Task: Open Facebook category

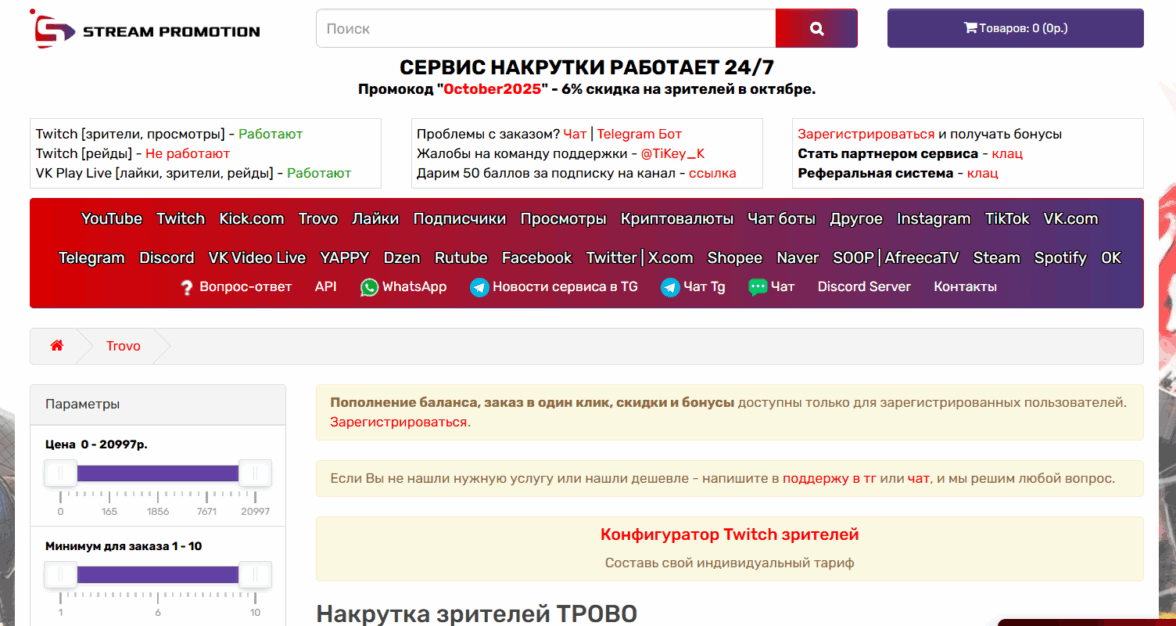Action: point(537,258)
